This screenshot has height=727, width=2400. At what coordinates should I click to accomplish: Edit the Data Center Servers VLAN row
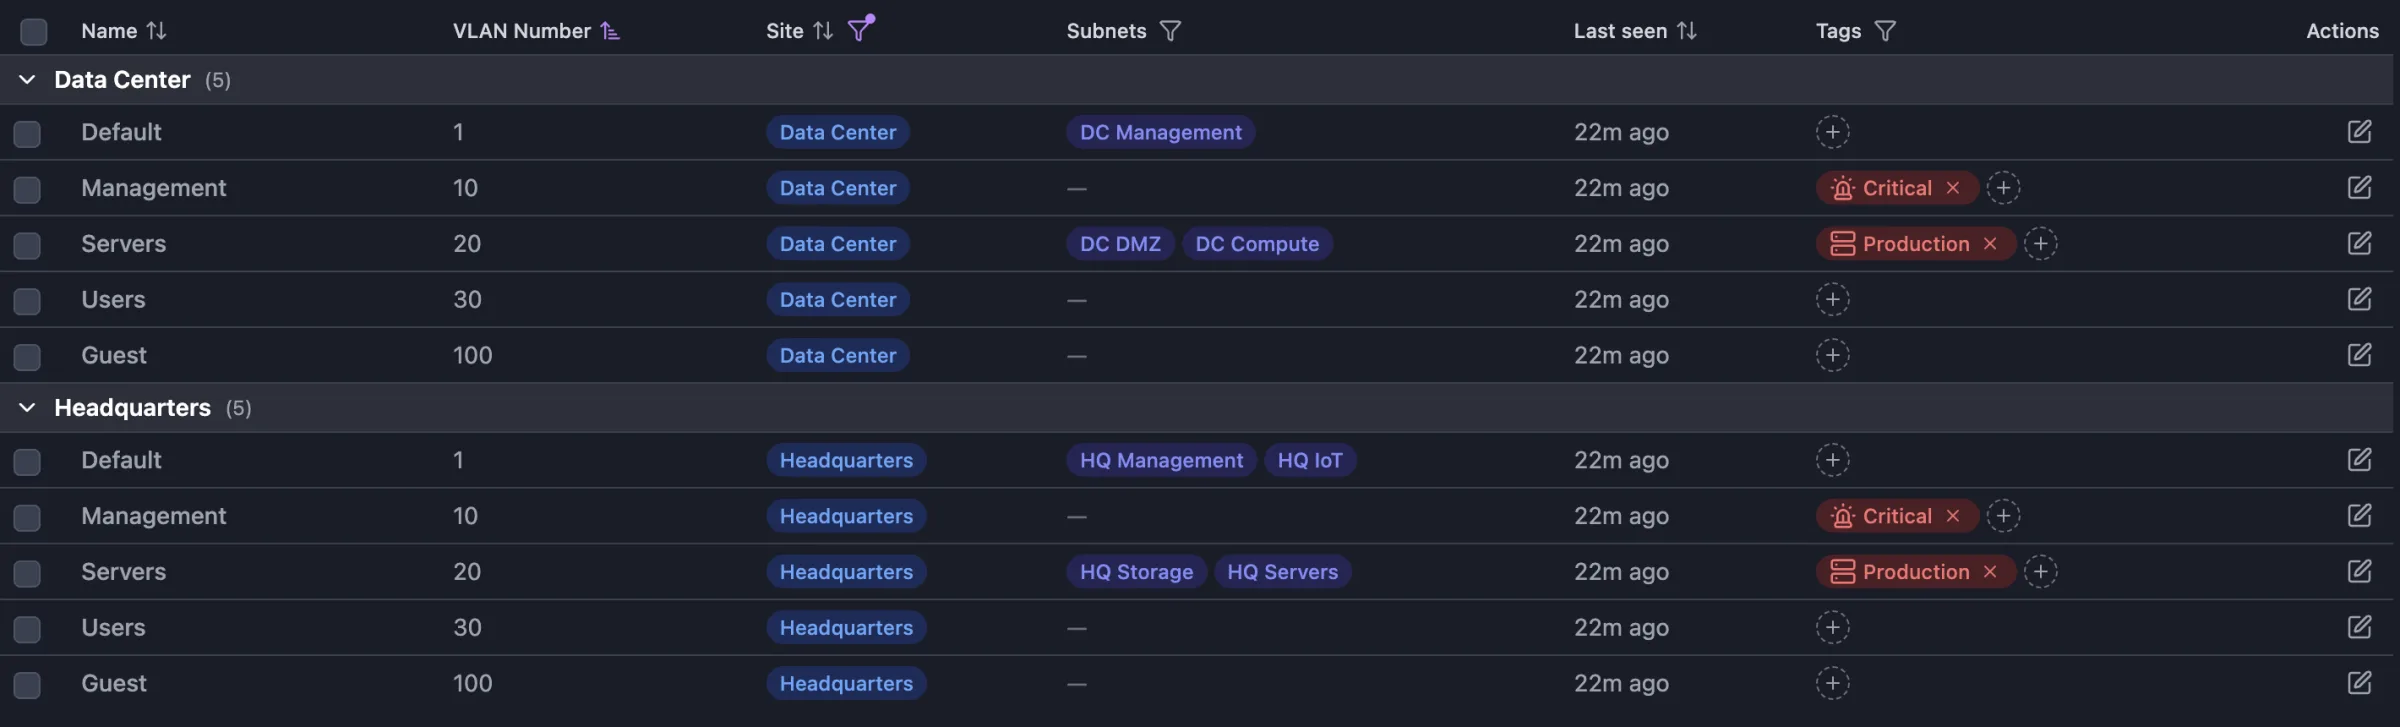2360,244
